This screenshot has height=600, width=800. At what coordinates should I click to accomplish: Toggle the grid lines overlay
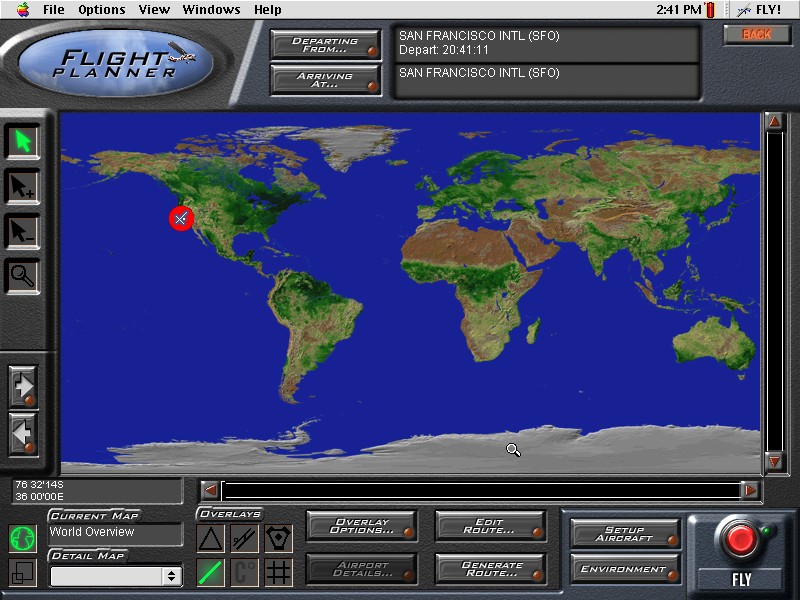(279, 572)
